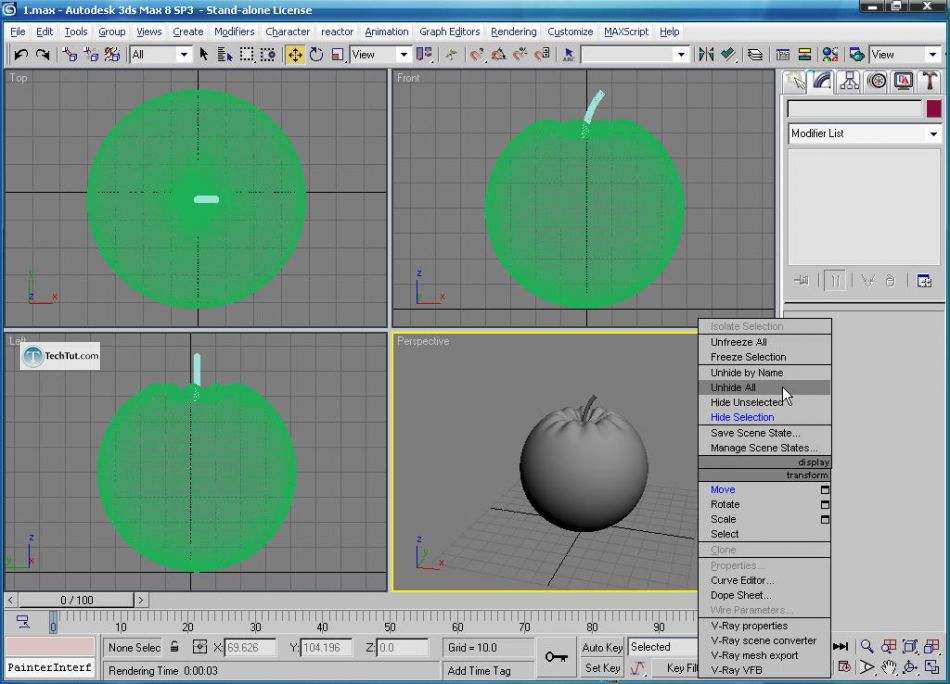Open Select by Name tool
This screenshot has width=950, height=684.
(x=225, y=55)
